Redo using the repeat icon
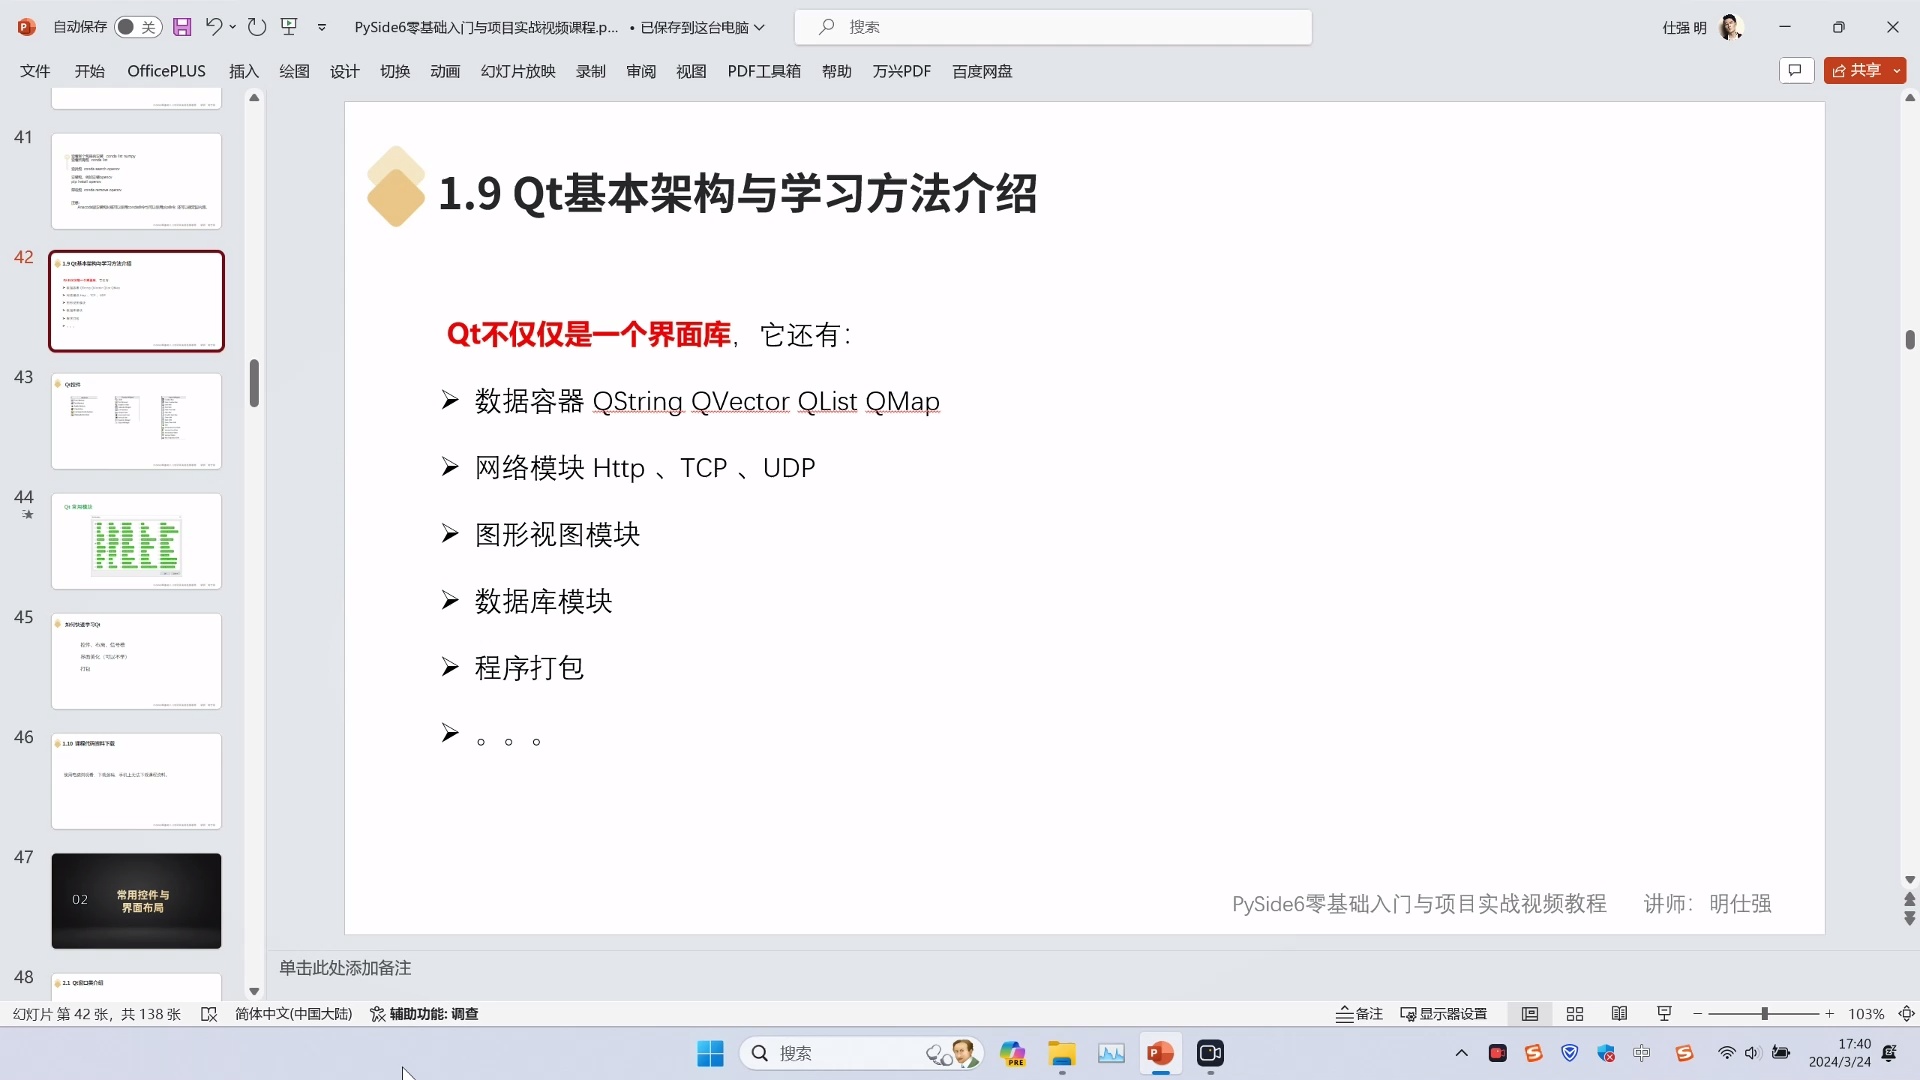Image resolution: width=1920 pixels, height=1080 pixels. (257, 27)
